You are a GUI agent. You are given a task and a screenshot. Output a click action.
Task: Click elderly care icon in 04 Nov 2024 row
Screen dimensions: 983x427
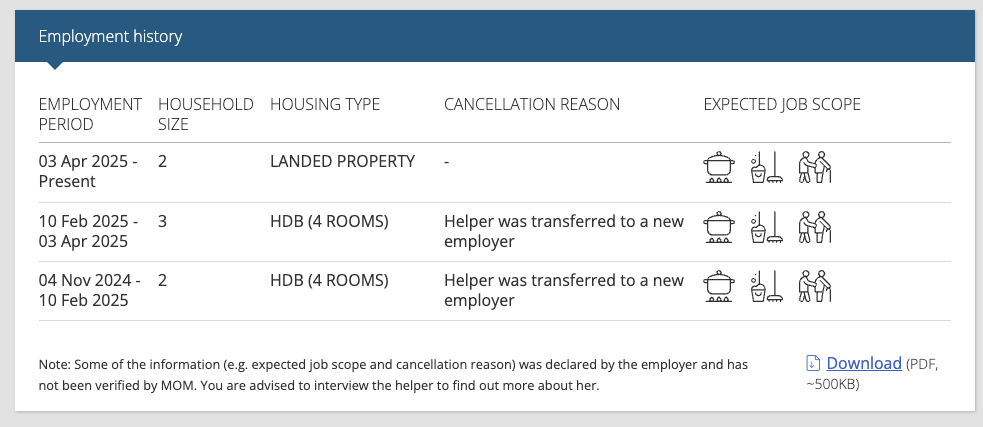click(x=814, y=286)
